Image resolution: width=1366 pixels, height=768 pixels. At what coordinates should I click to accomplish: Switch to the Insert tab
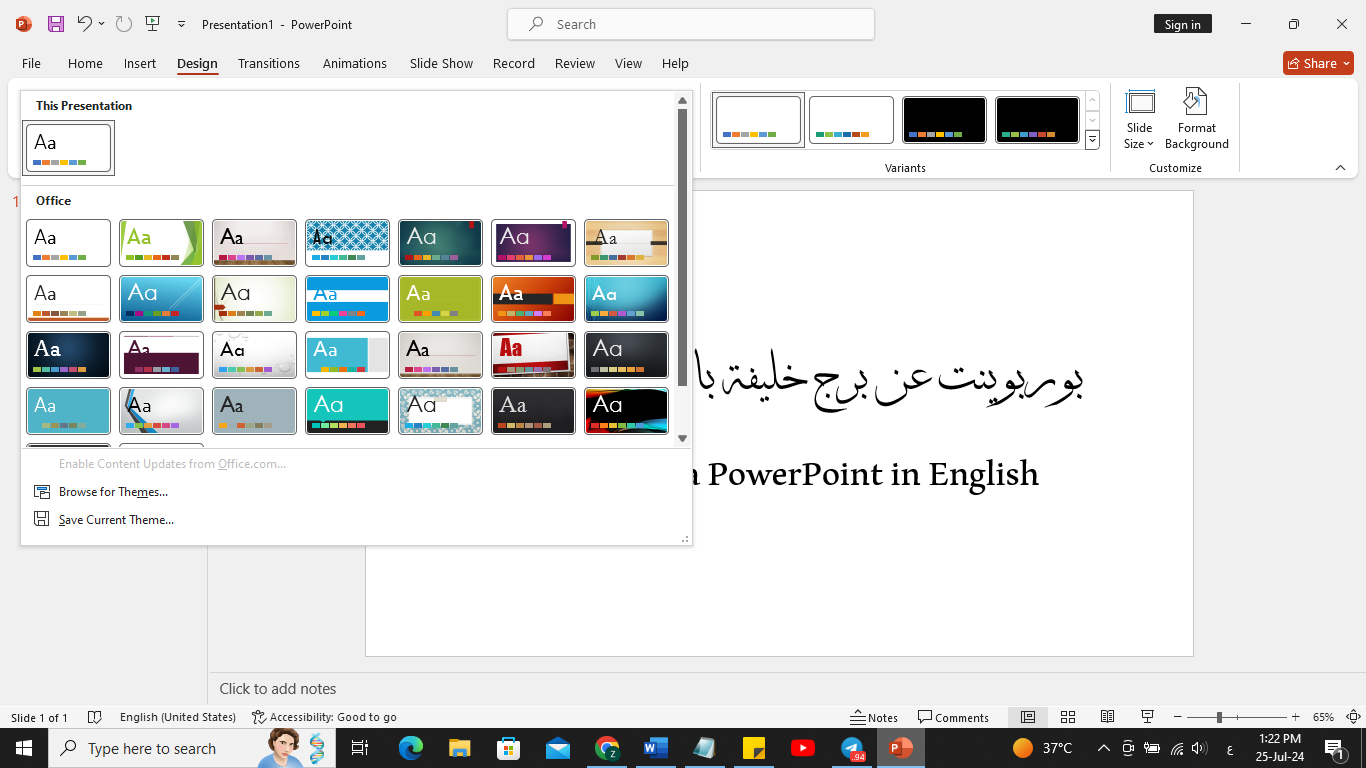coord(140,63)
